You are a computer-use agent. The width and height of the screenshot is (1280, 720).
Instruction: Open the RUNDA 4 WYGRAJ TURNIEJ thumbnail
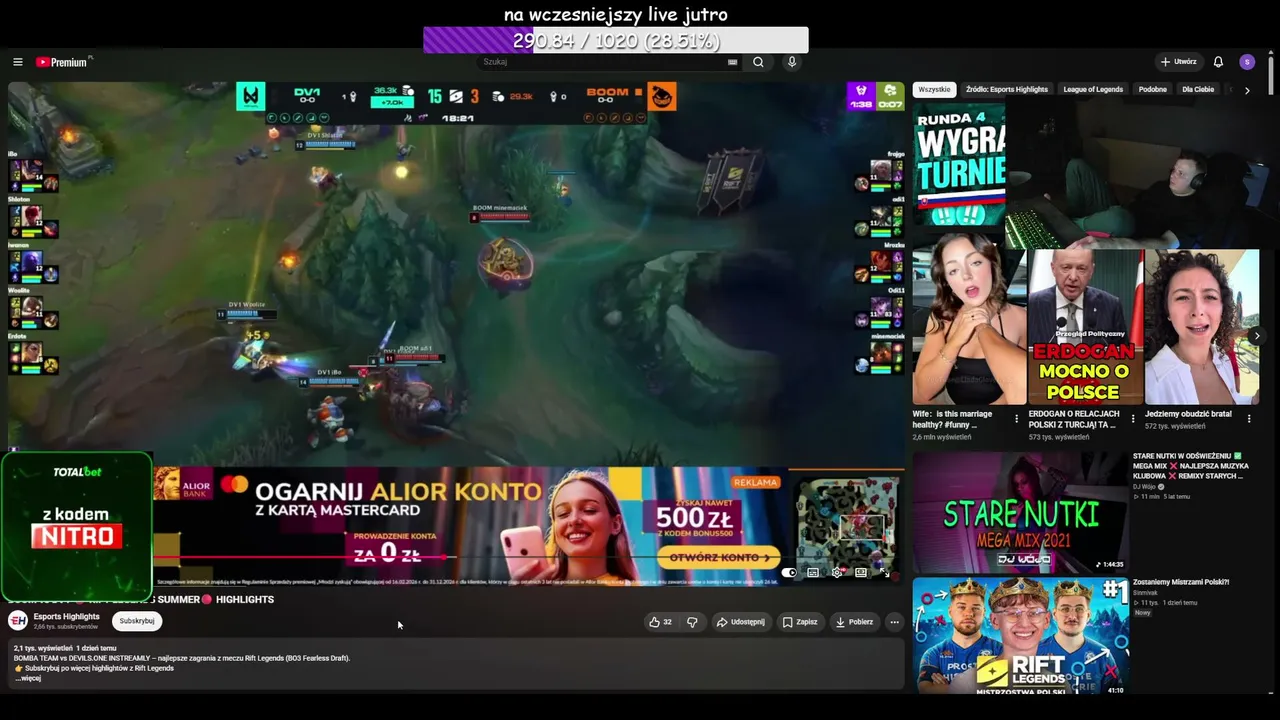click(959, 165)
